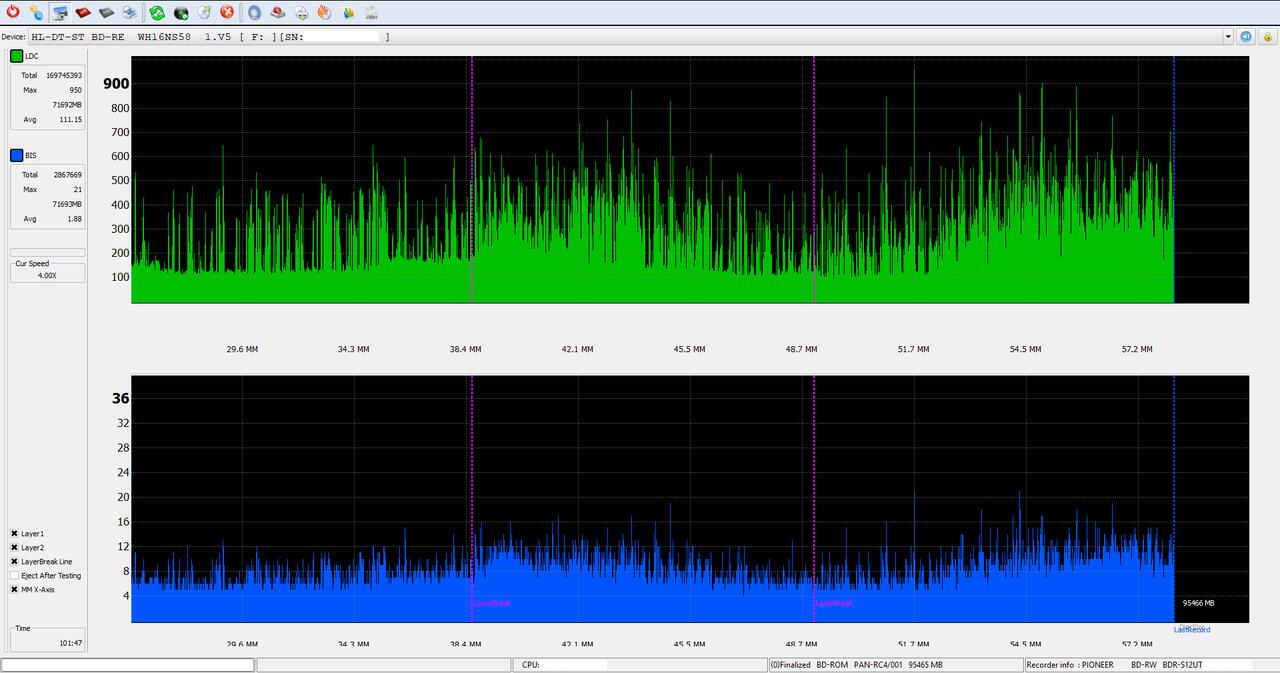Screen dimensions: 1280x673
Task: Click the blue circular disc info icon
Action: coord(254,12)
